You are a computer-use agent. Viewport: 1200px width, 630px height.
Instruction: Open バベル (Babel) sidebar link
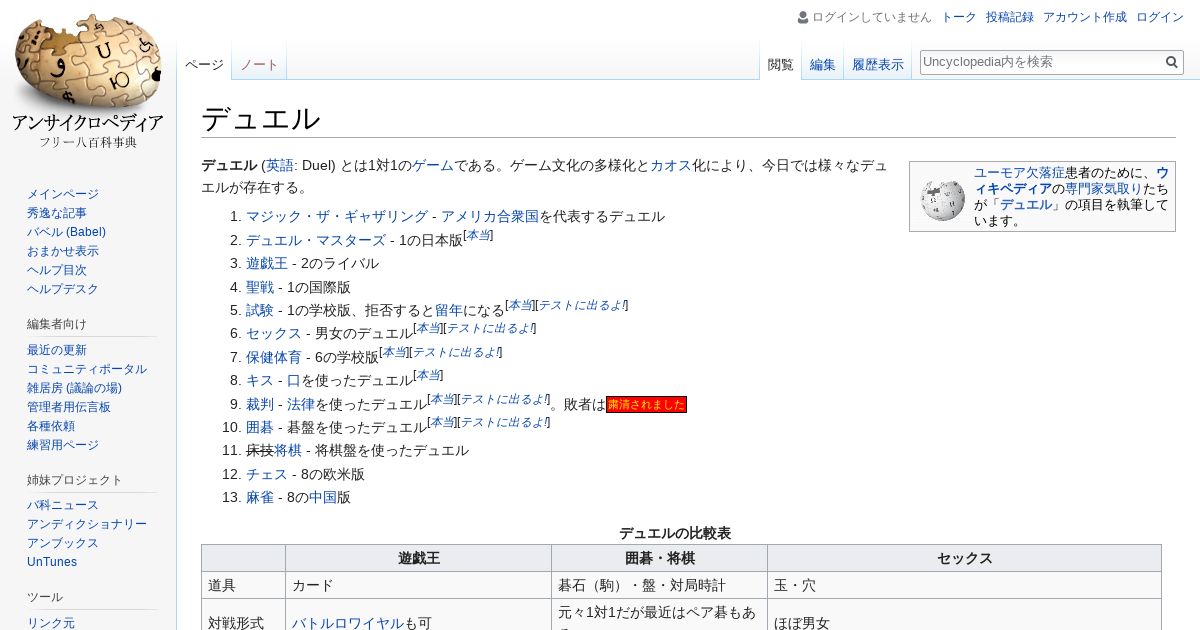coord(66,232)
